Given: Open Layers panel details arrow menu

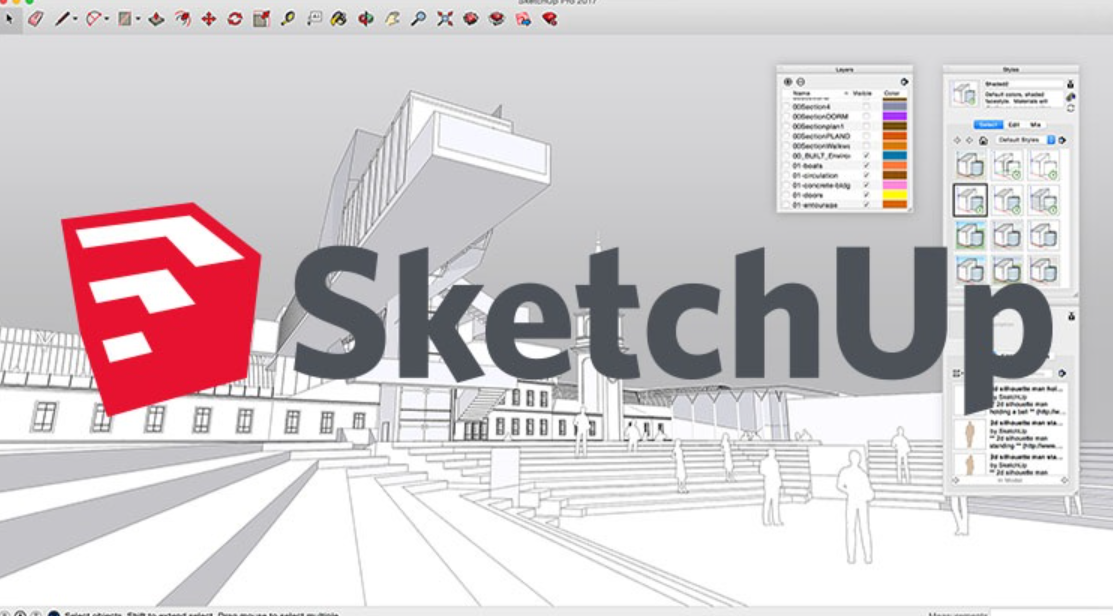Looking at the screenshot, I should coord(904,82).
